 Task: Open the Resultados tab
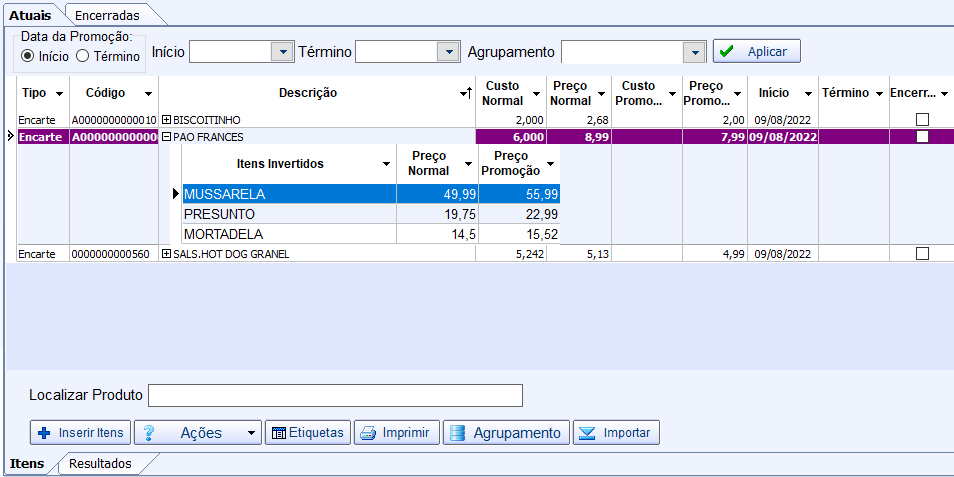100,463
